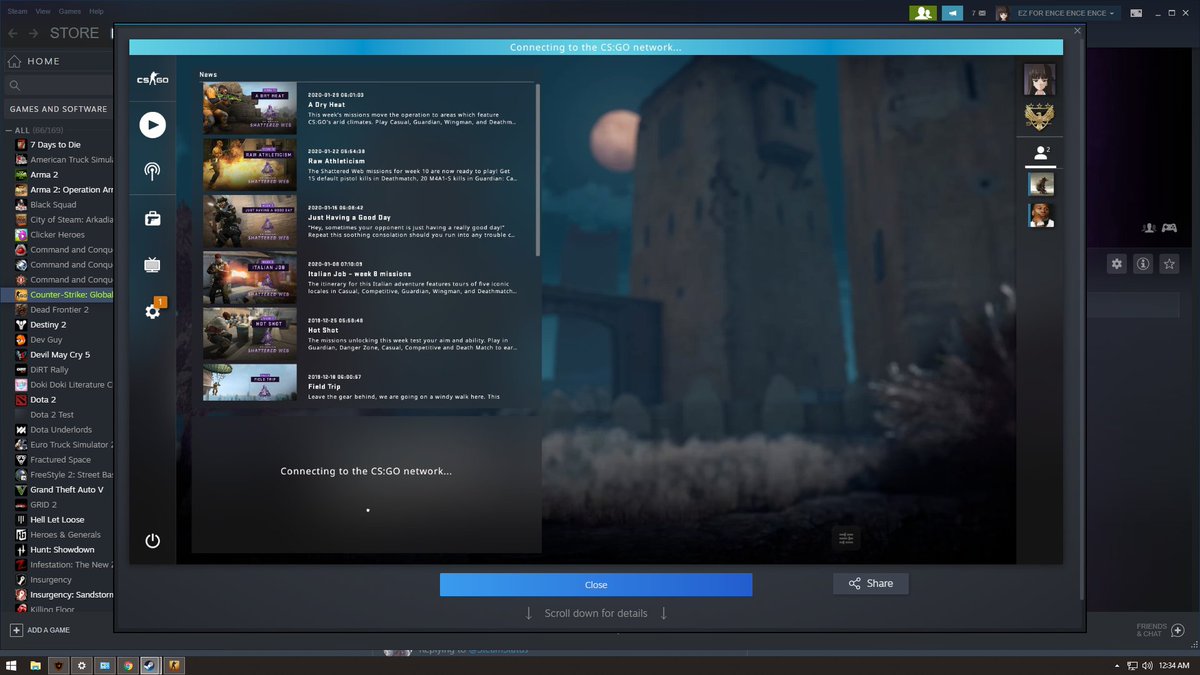Select Destiny 2 in library

point(48,325)
